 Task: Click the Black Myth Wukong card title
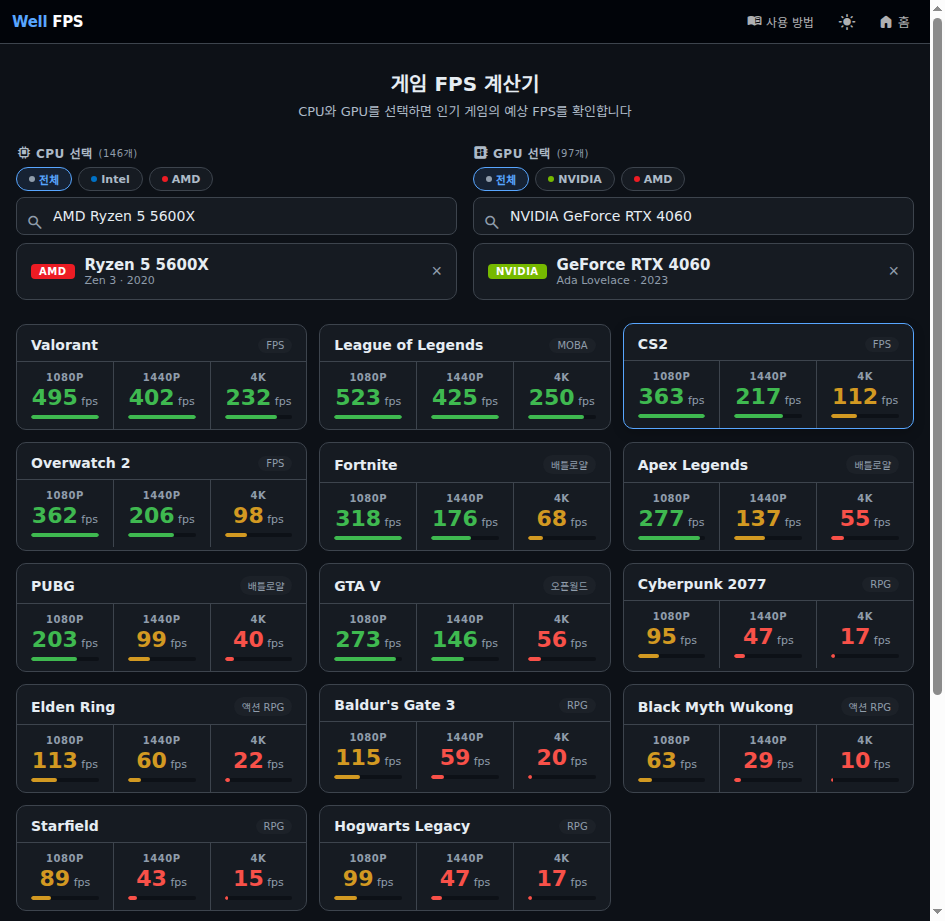tap(715, 707)
